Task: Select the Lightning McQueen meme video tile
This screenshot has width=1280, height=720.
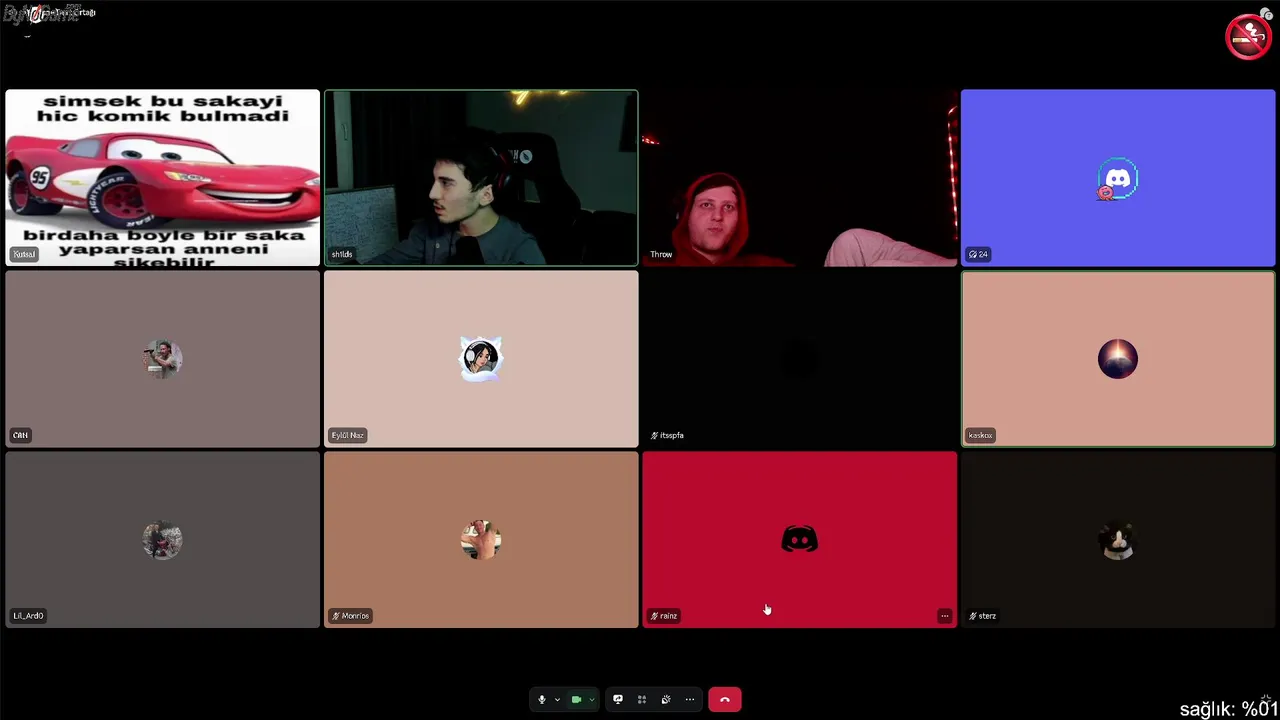Action: point(162,178)
